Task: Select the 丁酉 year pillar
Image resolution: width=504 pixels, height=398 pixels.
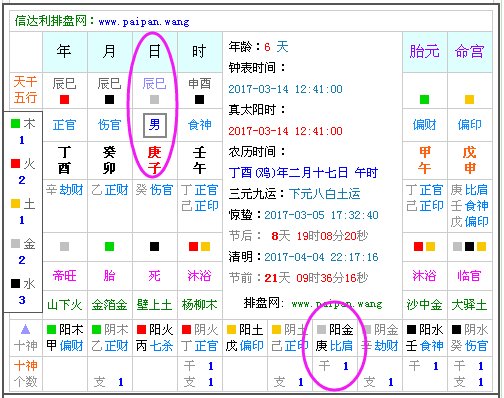Action: point(64,160)
